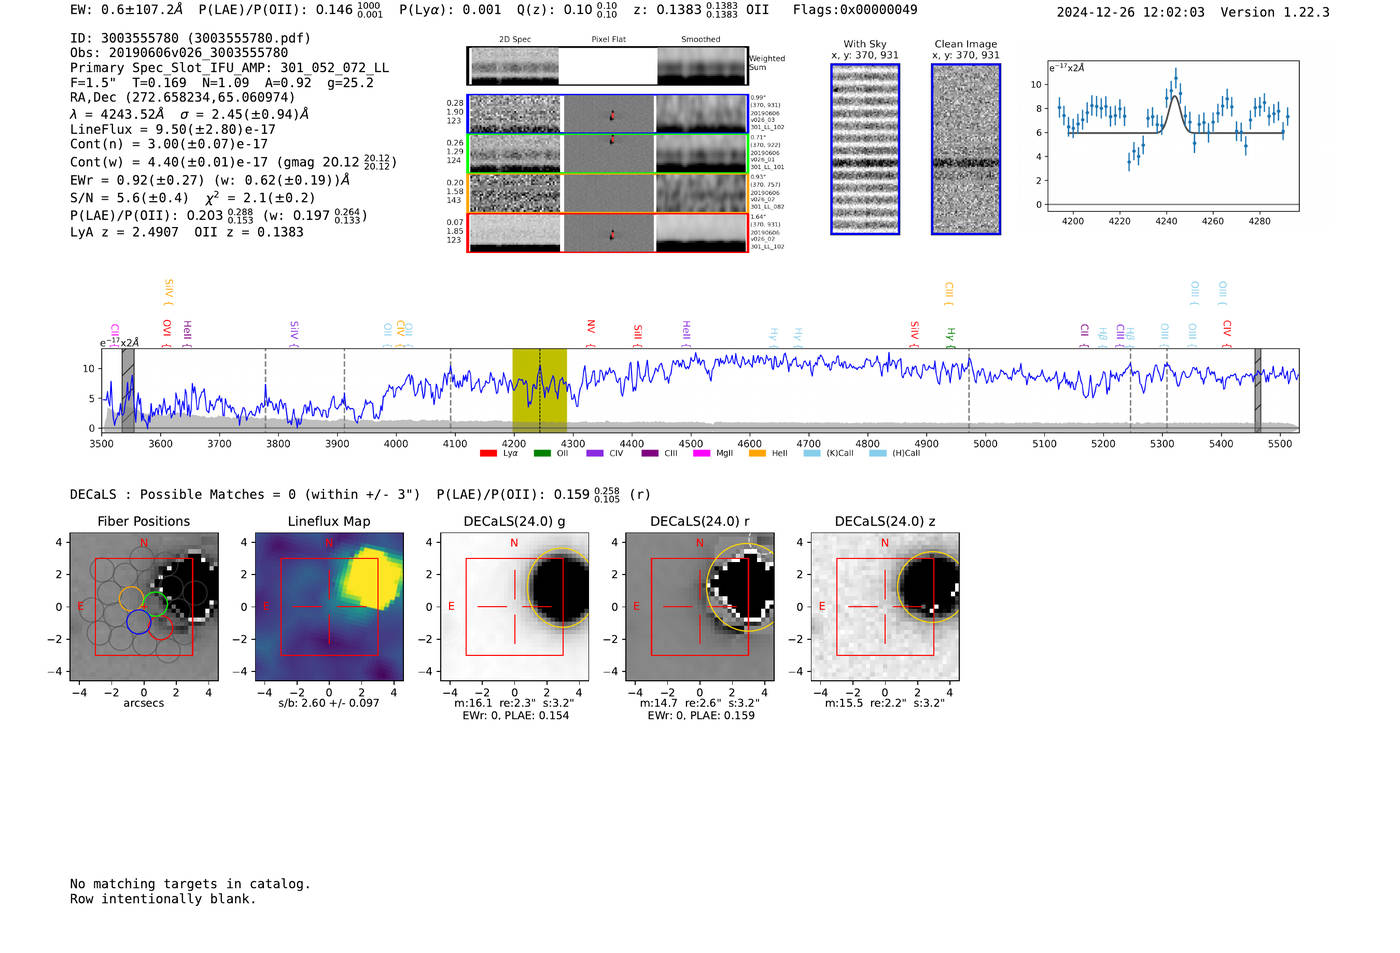
Task: Click 'No matching targets in catalog.' text
Action: coord(190,884)
